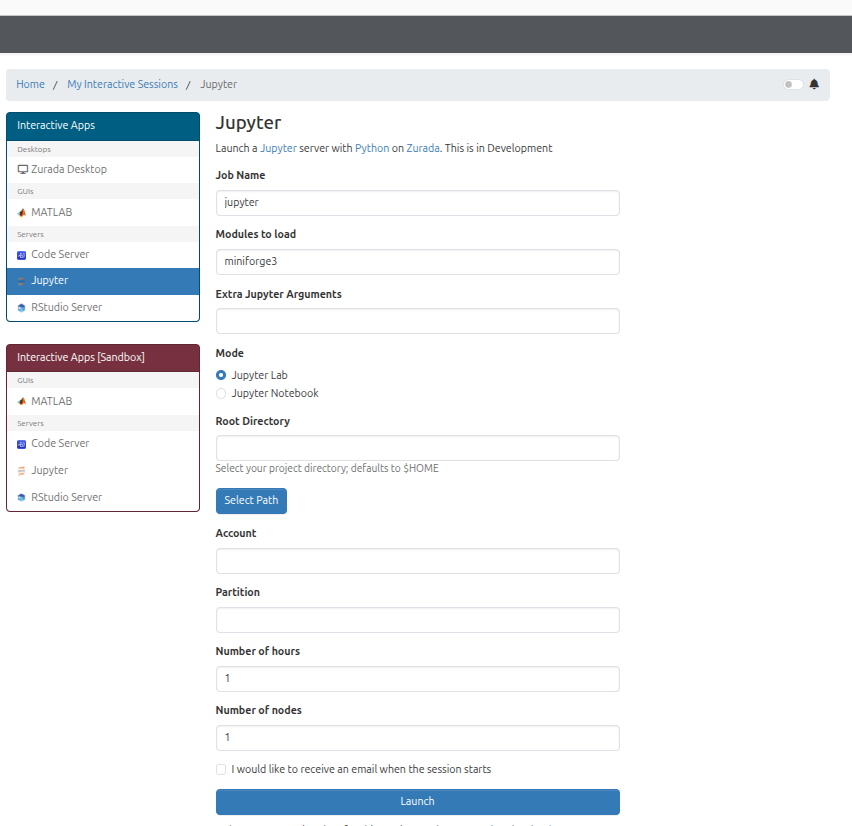This screenshot has height=826, width=852.
Task: Go to the Home breadcrumb
Action: pyautogui.click(x=30, y=84)
